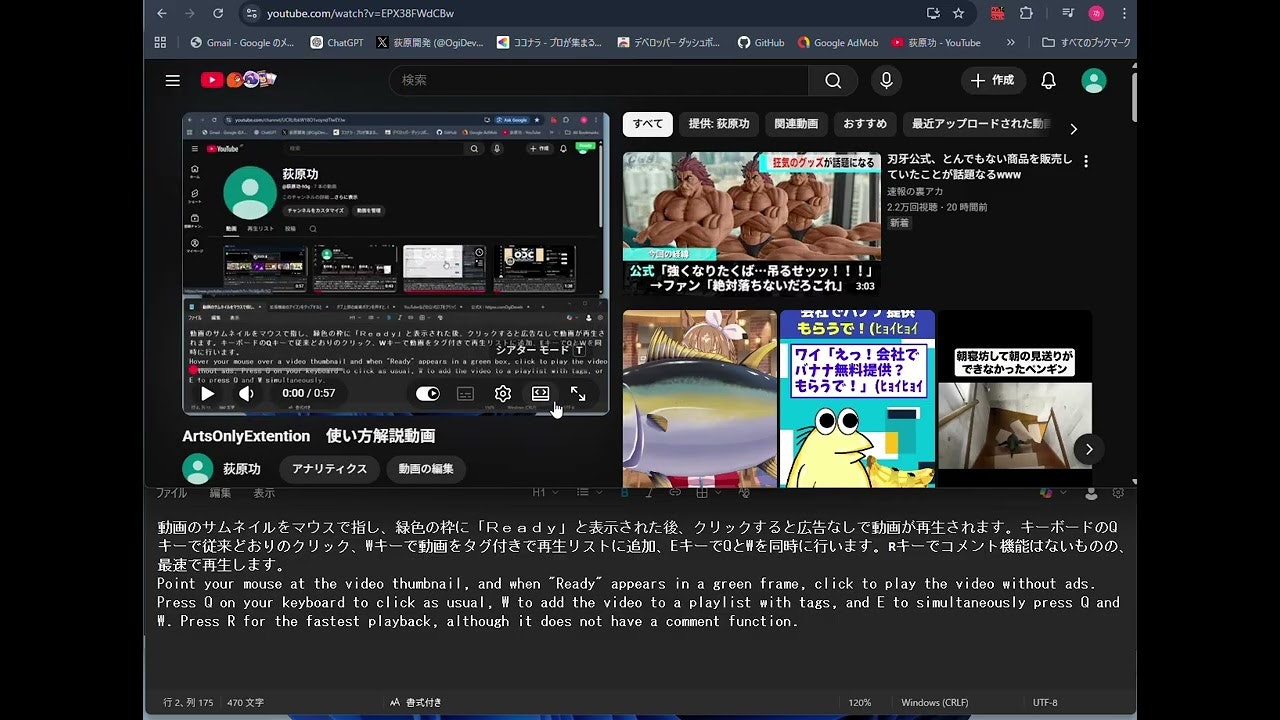Apply italic formatting in the editor
This screenshot has height=720, width=1280.
(649, 492)
